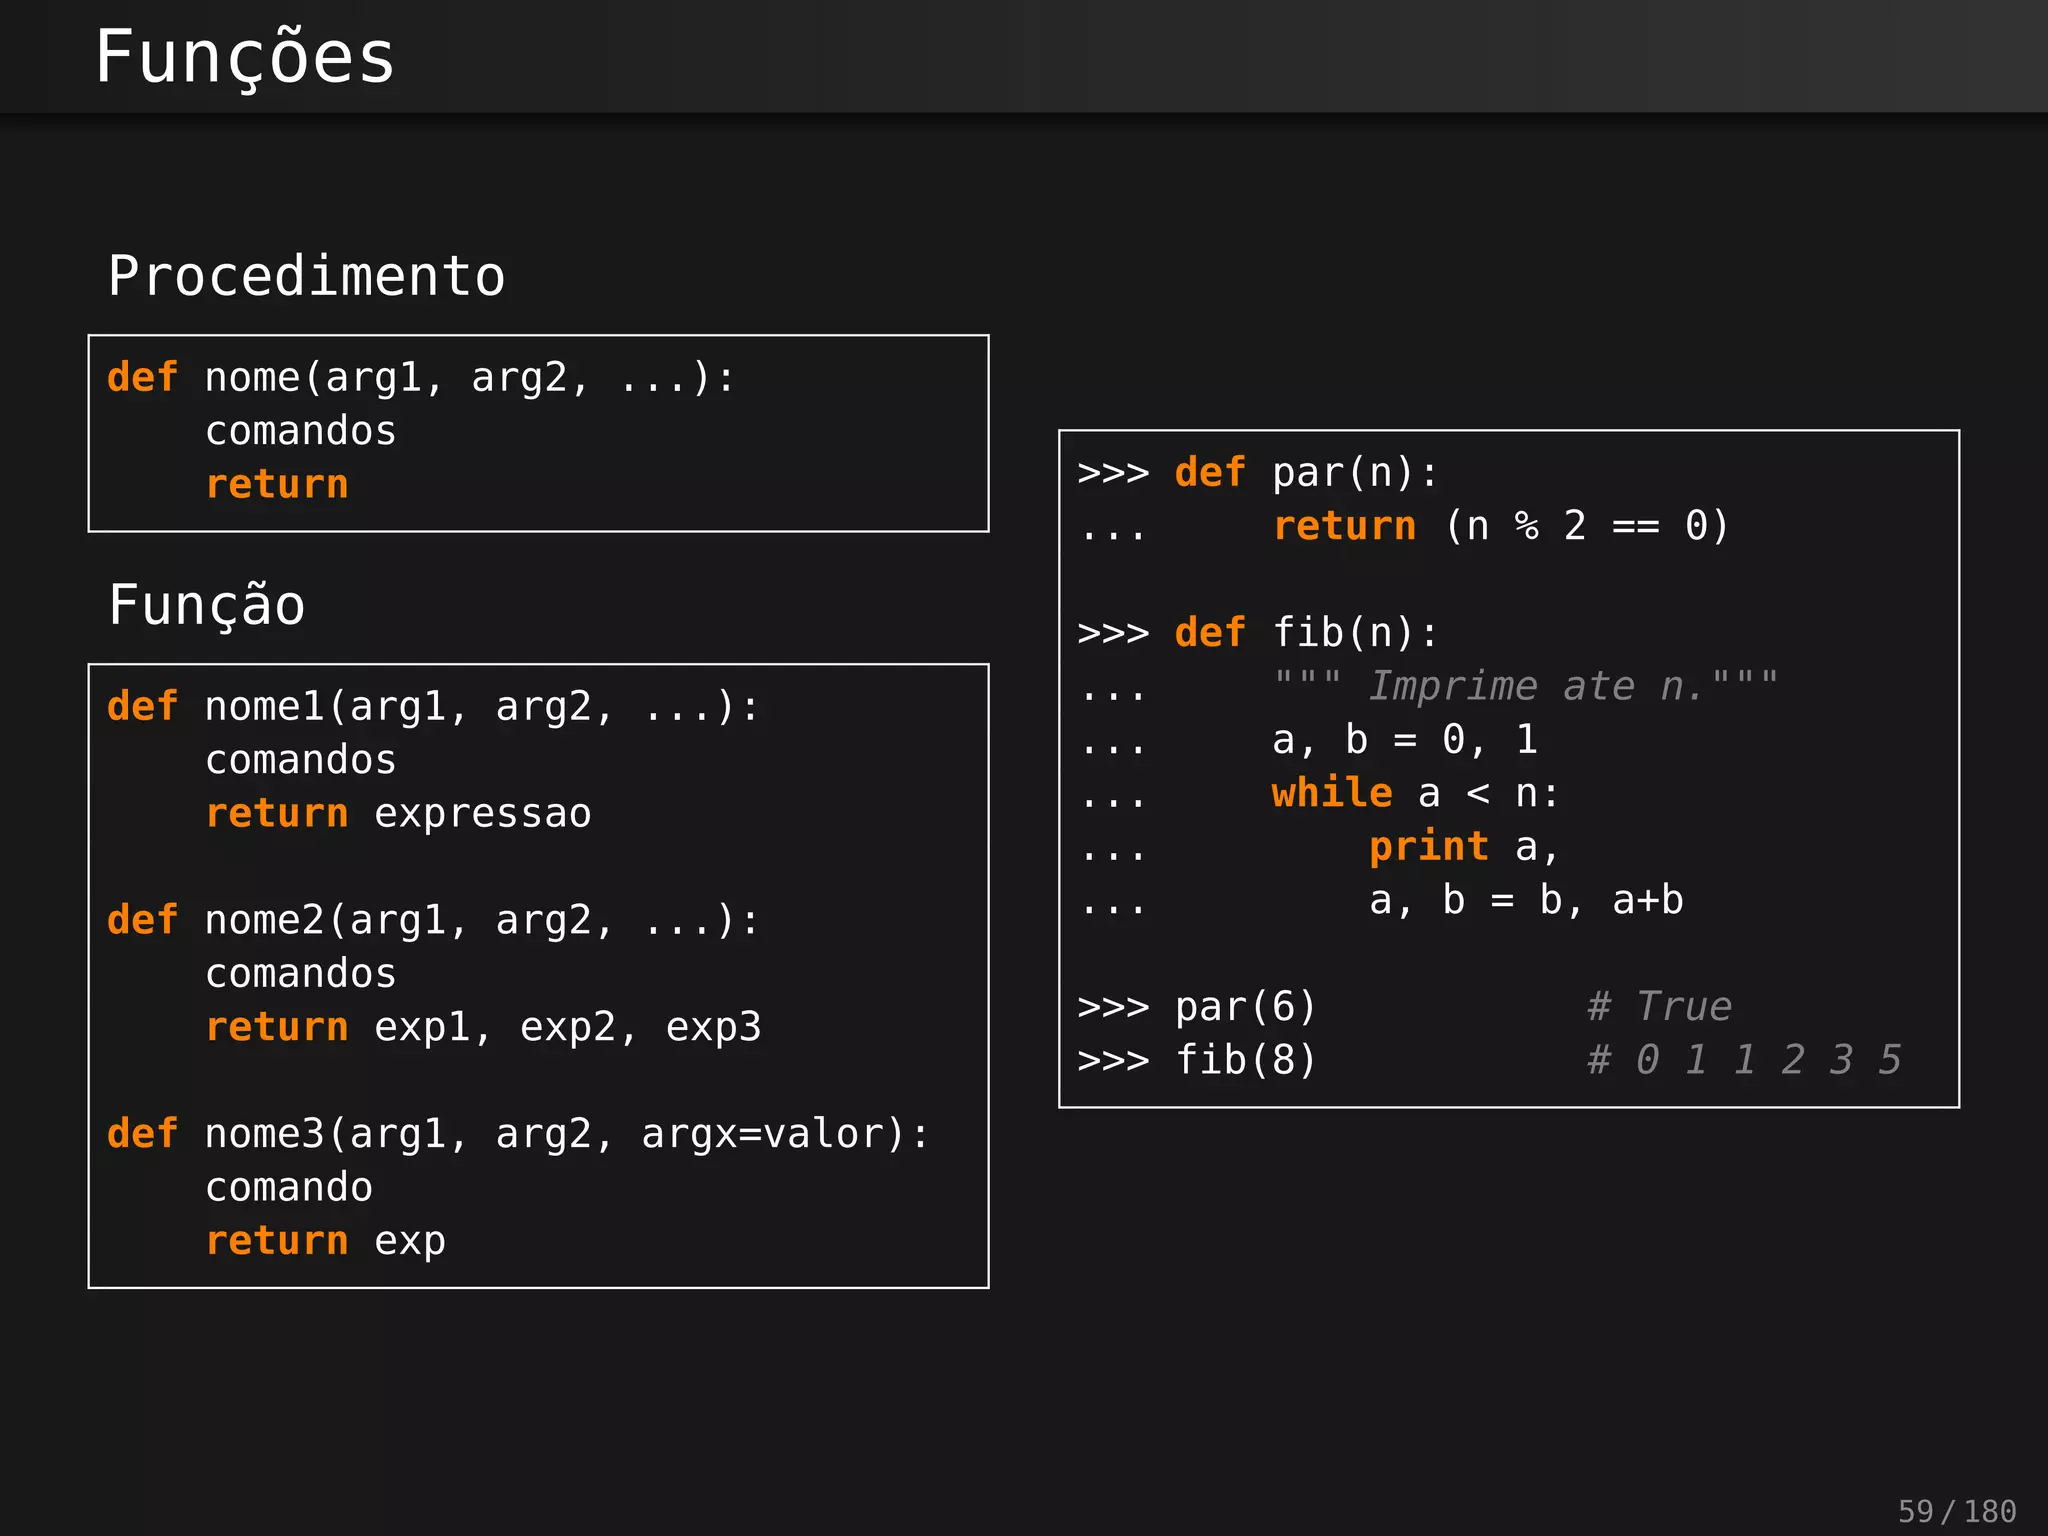
Task: Click the orange print keyword
Action: click(1428, 847)
